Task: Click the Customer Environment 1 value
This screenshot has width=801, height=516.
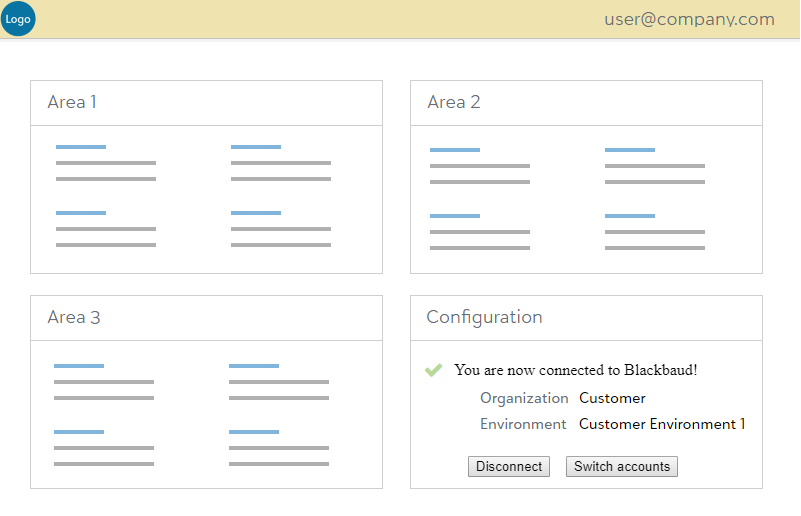Action: pyautogui.click(x=662, y=424)
